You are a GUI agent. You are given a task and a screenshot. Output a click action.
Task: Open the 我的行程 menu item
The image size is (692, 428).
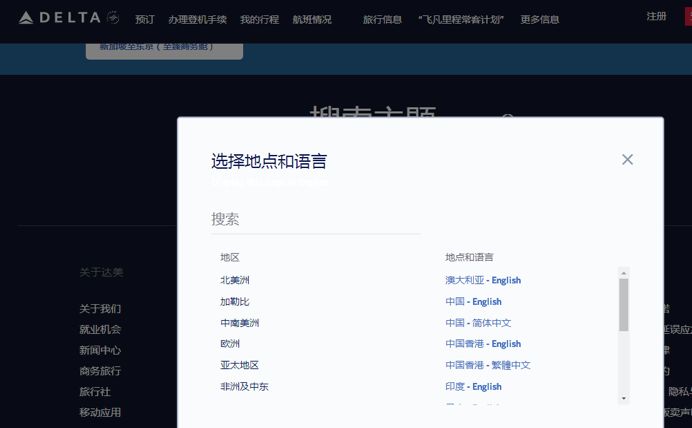click(260, 19)
